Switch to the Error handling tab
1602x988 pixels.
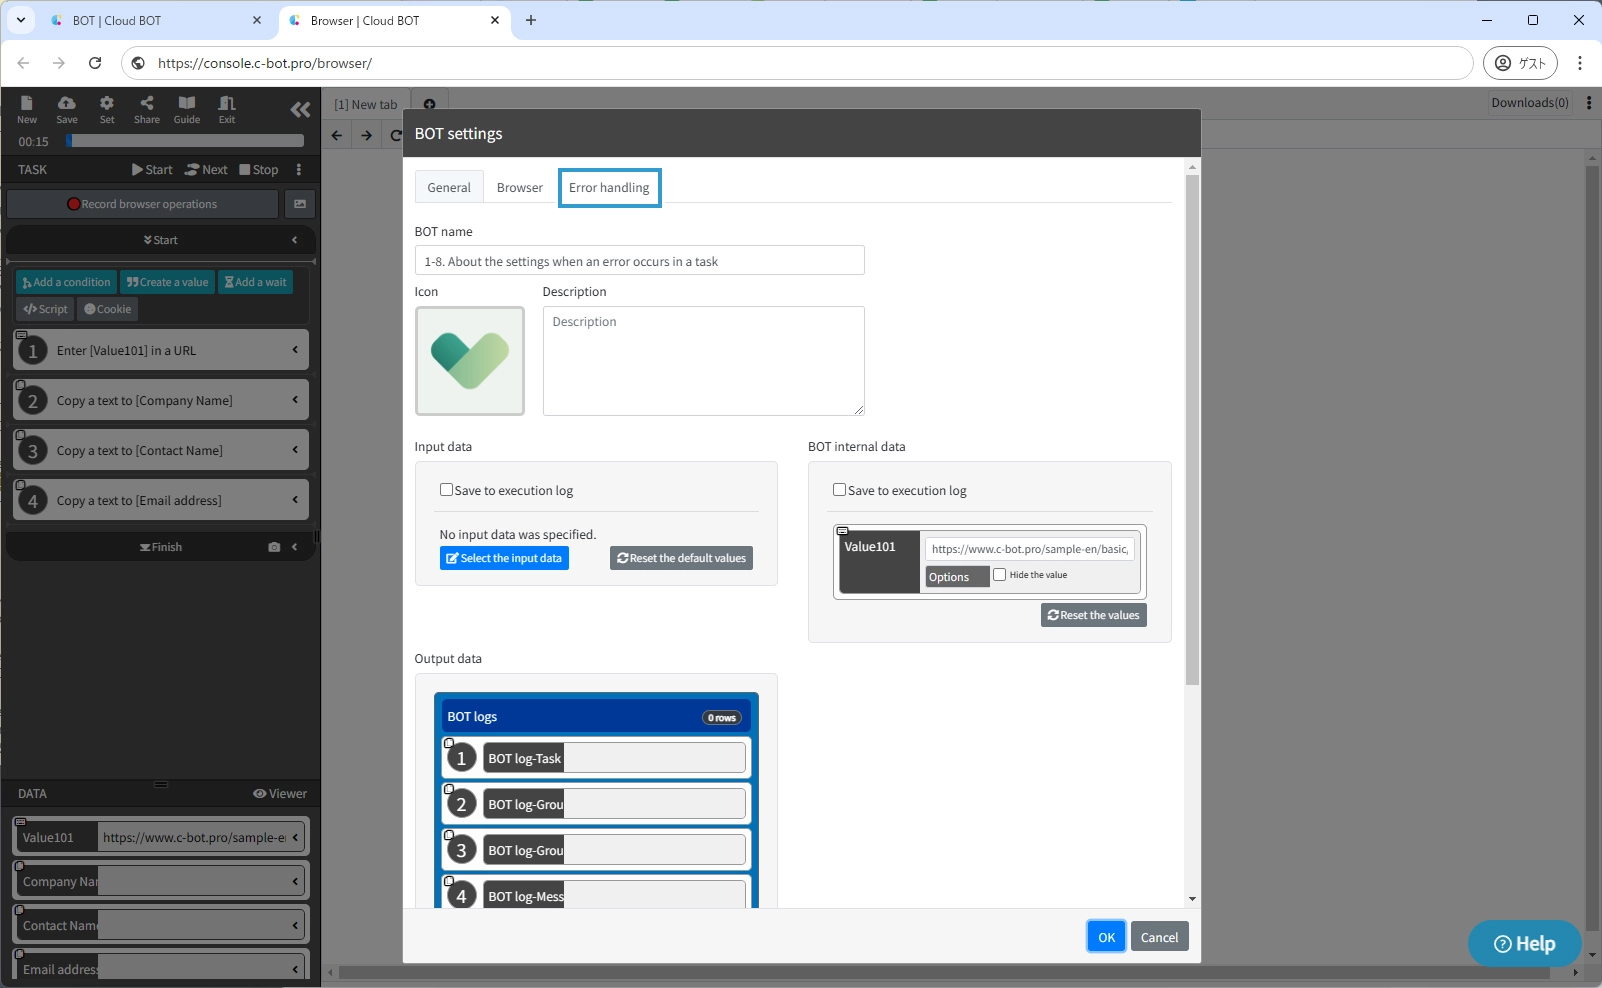pyautogui.click(x=609, y=188)
